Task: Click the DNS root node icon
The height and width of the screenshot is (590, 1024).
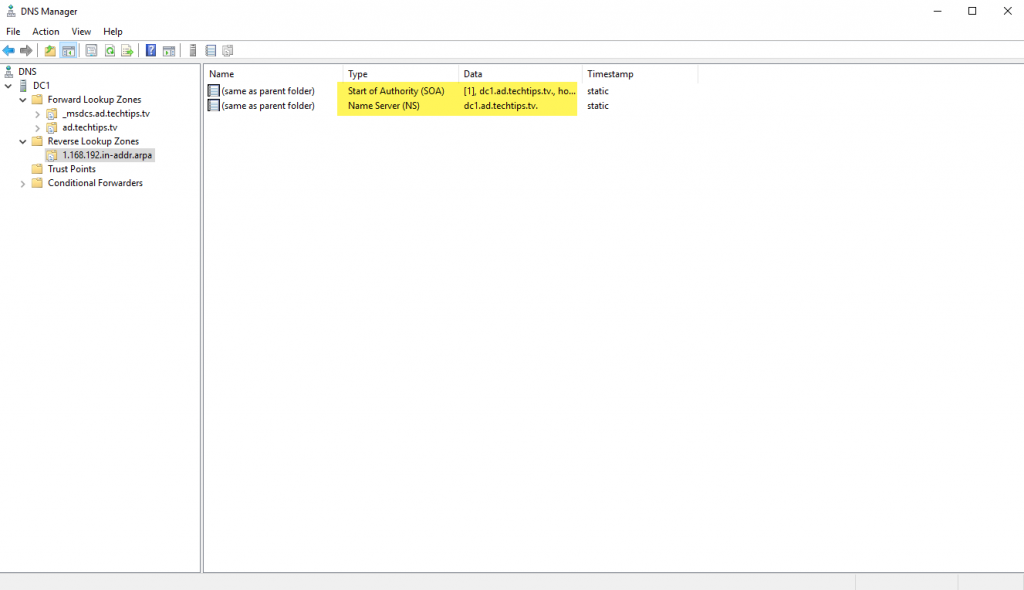Action: tap(8, 71)
